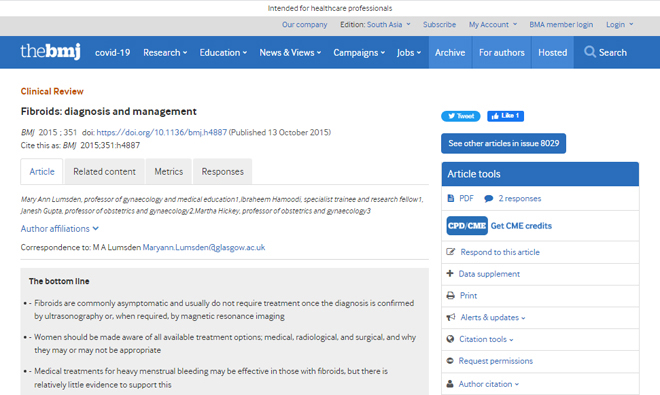The width and height of the screenshot is (660, 395).
Task: Click the BMJ logo
Action: coord(50,52)
